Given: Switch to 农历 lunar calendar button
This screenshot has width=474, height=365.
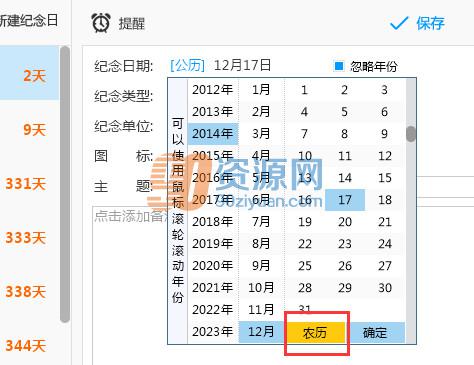Looking at the screenshot, I should click(x=315, y=332).
